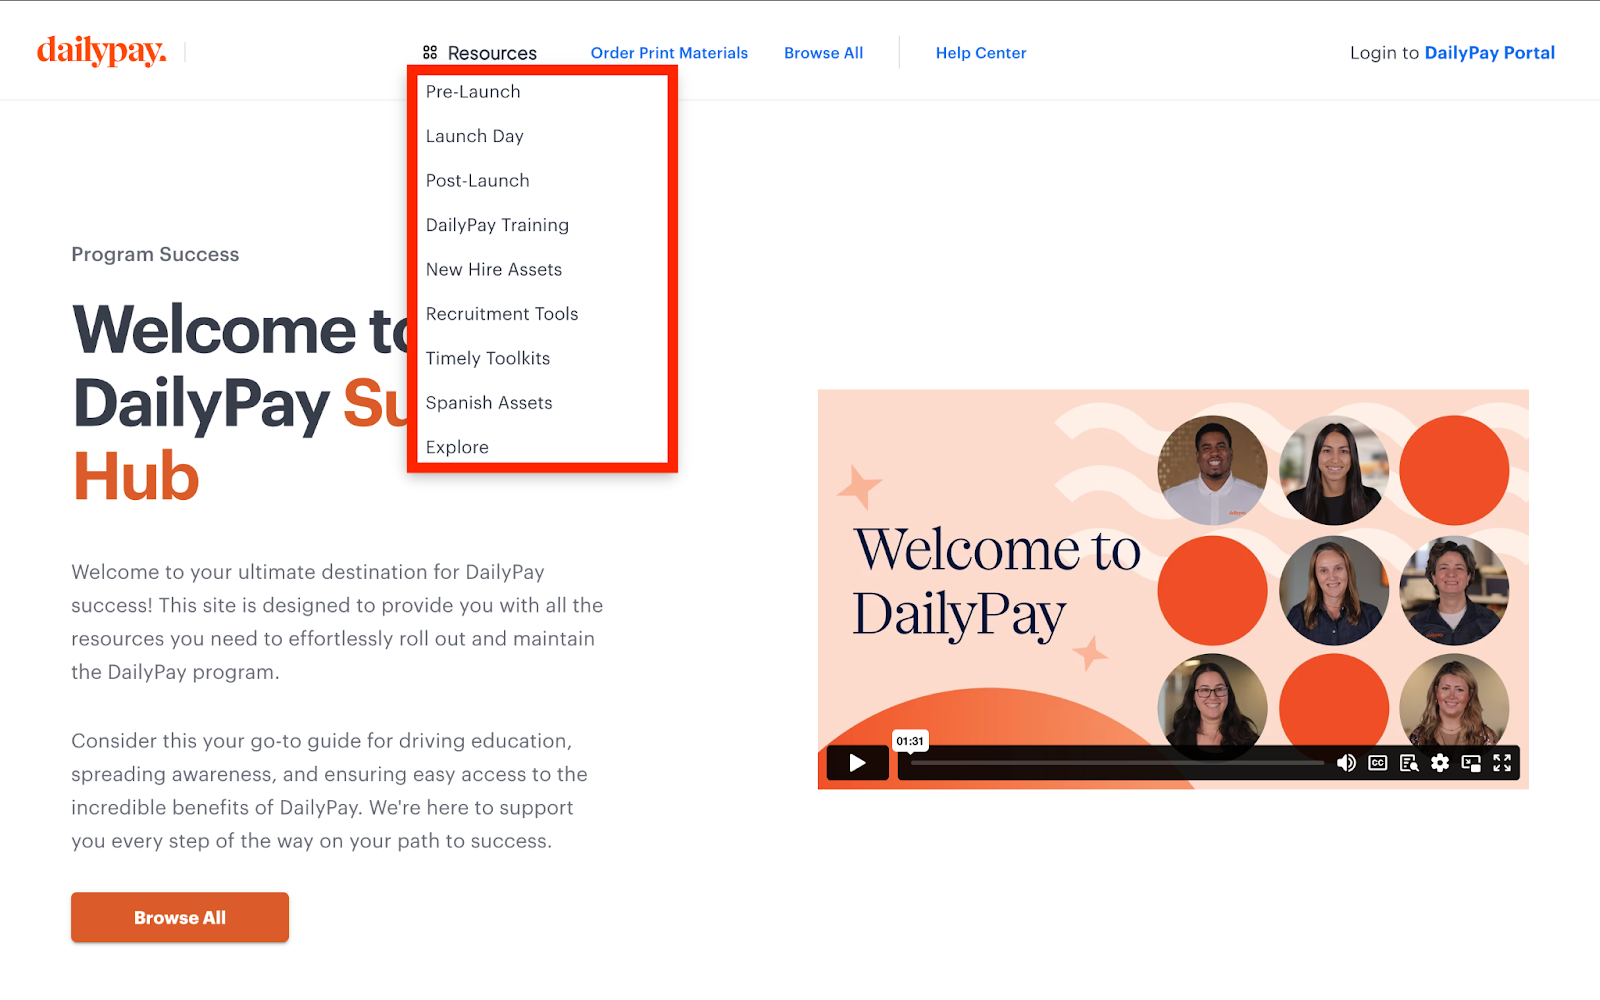Select Pre-Launch from Resources menu

click(473, 92)
